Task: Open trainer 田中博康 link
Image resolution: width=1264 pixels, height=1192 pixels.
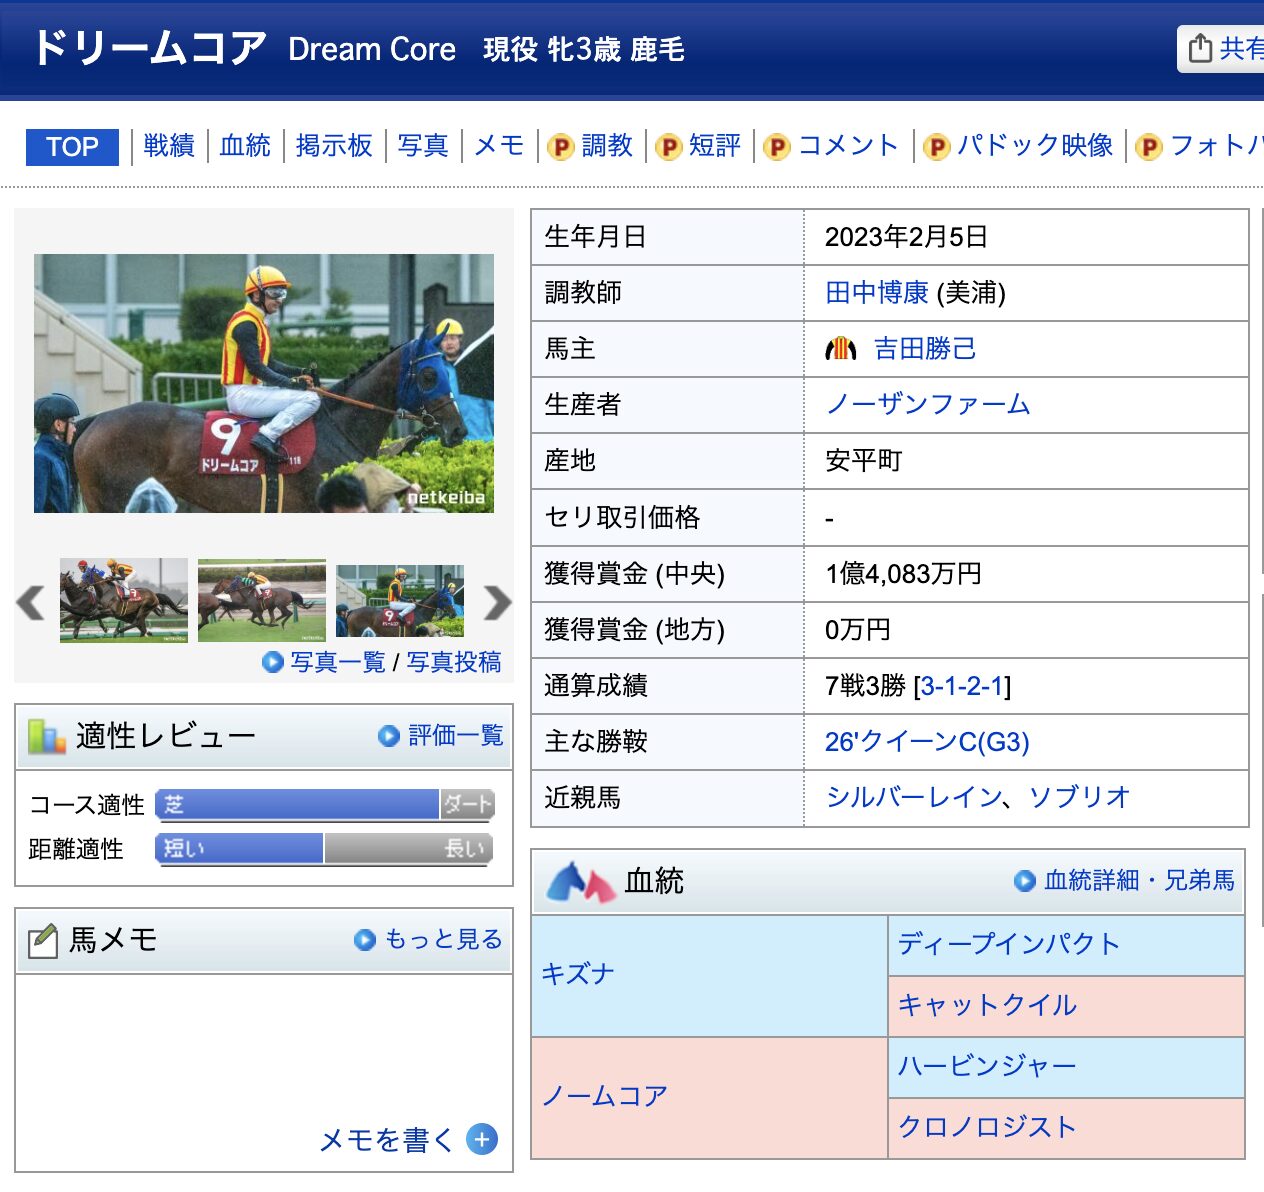Action: 877,292
